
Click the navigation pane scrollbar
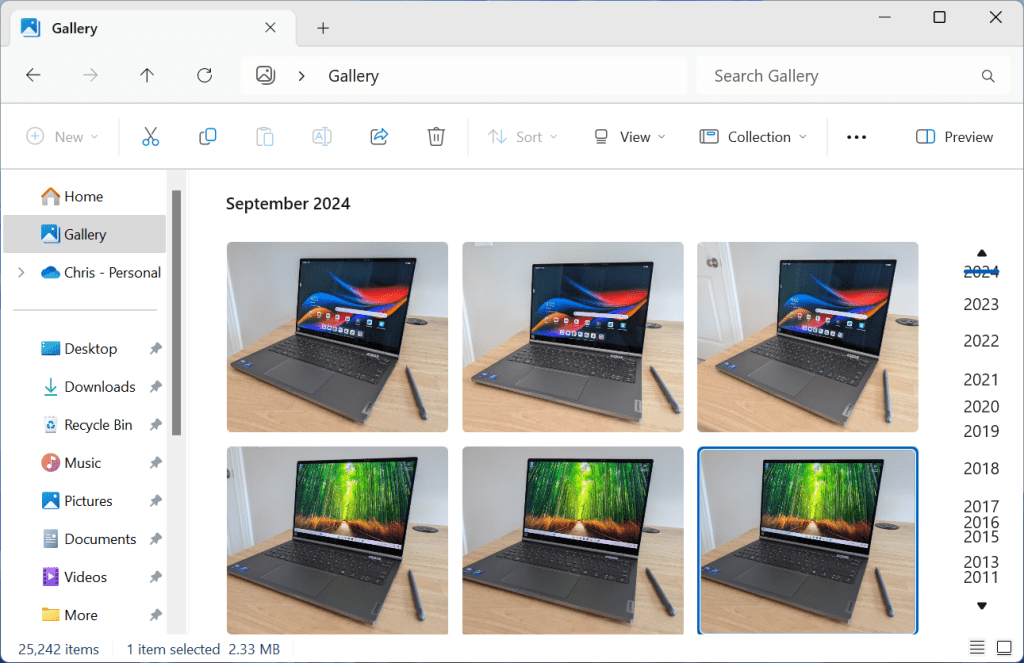click(x=176, y=313)
